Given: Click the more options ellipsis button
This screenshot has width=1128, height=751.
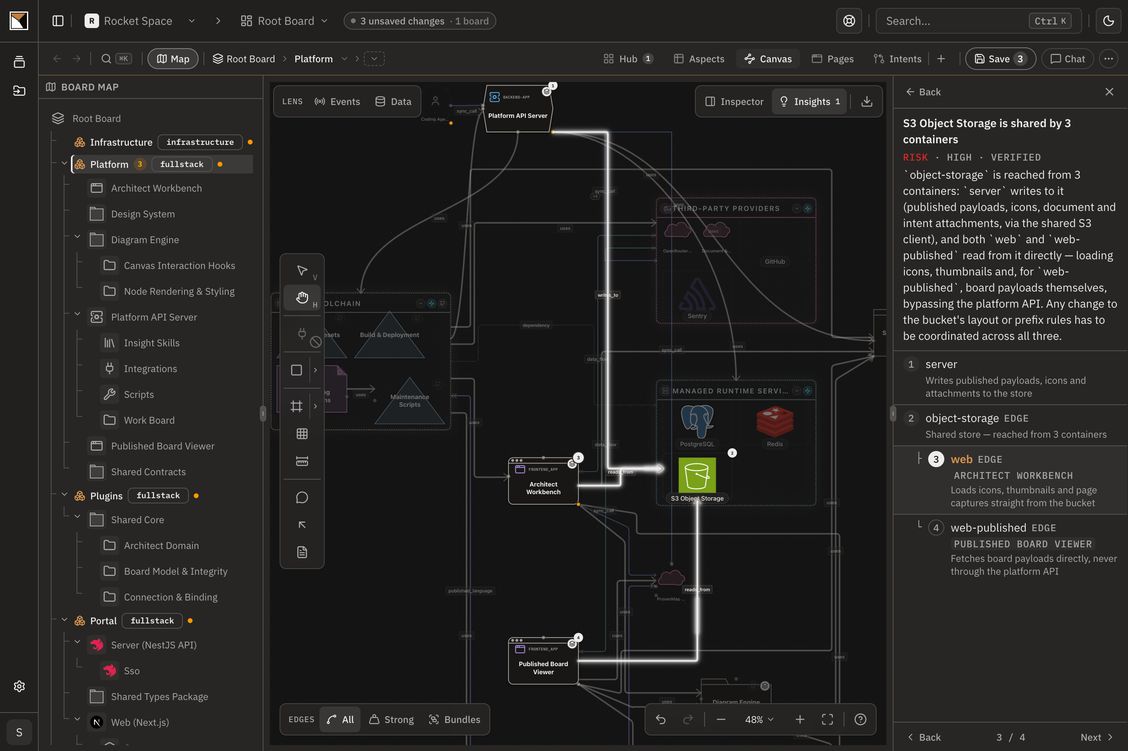Looking at the screenshot, I should [x=1109, y=58].
